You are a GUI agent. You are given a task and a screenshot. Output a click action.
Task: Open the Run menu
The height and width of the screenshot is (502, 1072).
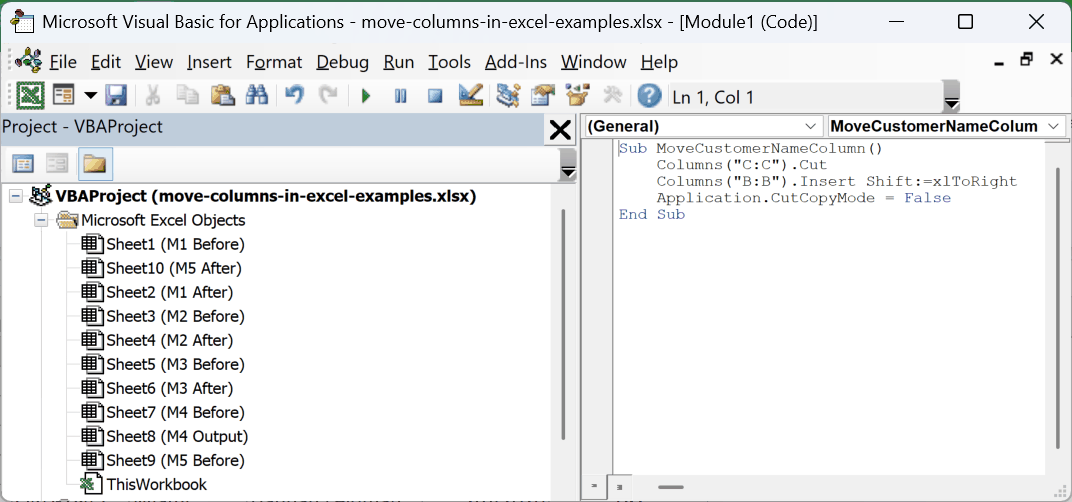coord(399,62)
